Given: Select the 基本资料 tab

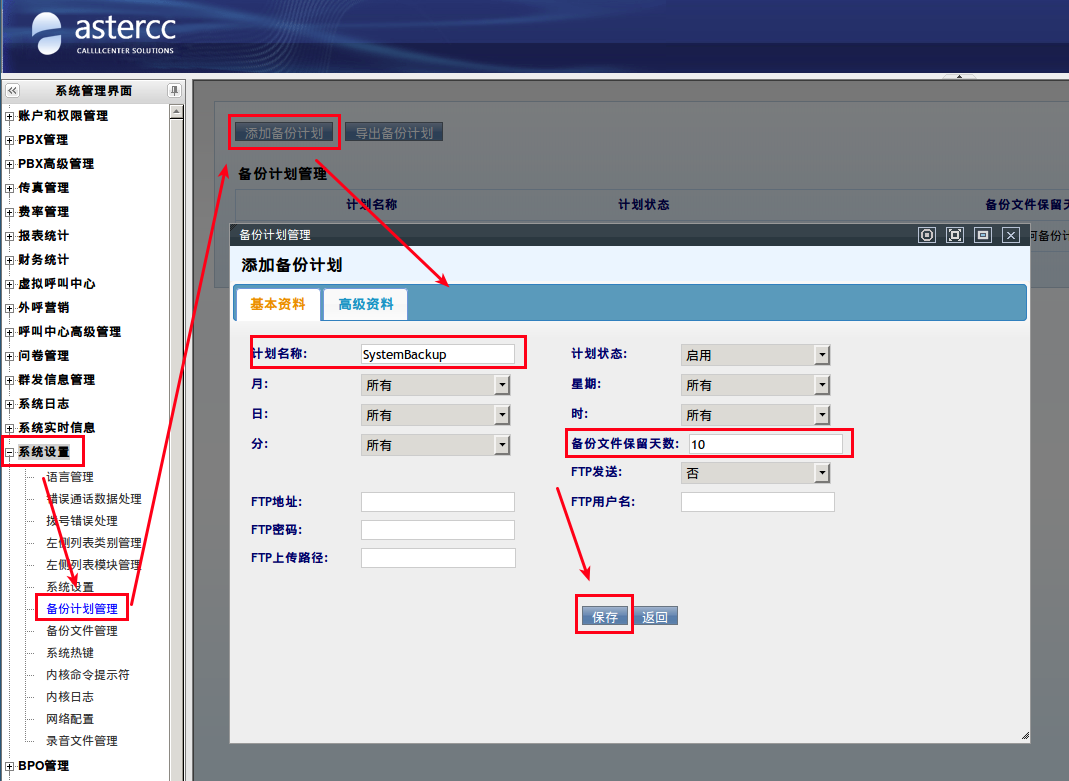Looking at the screenshot, I should coord(277,304).
